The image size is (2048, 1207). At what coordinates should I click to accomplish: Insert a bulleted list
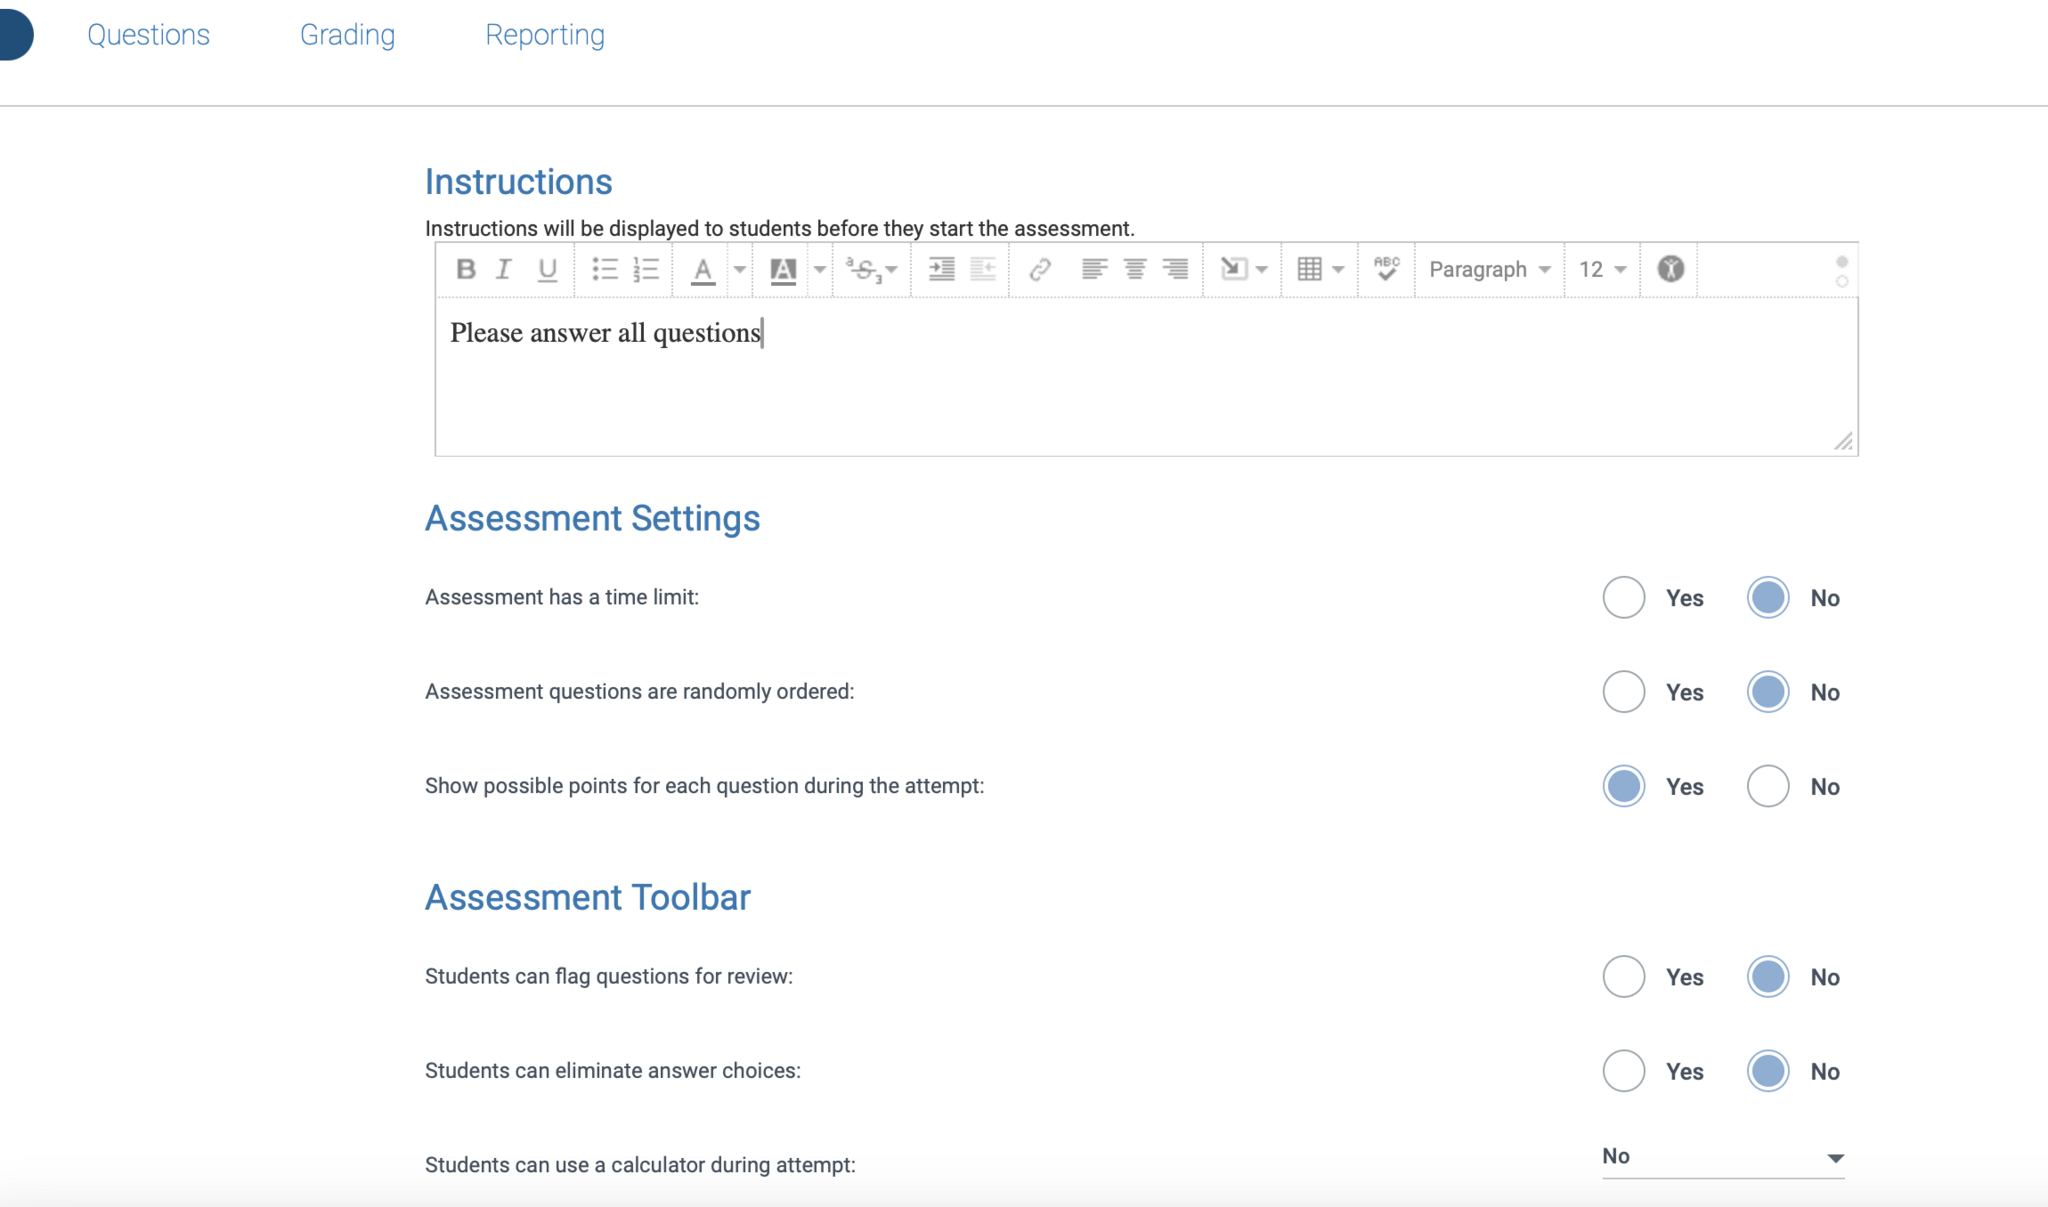(x=604, y=269)
